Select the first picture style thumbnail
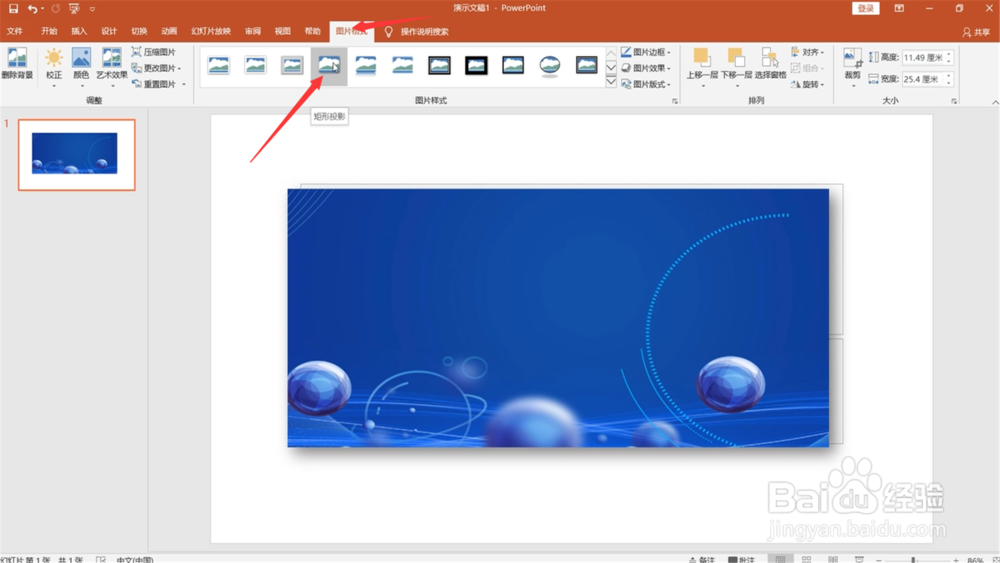The height and width of the screenshot is (563, 1000). coord(219,65)
